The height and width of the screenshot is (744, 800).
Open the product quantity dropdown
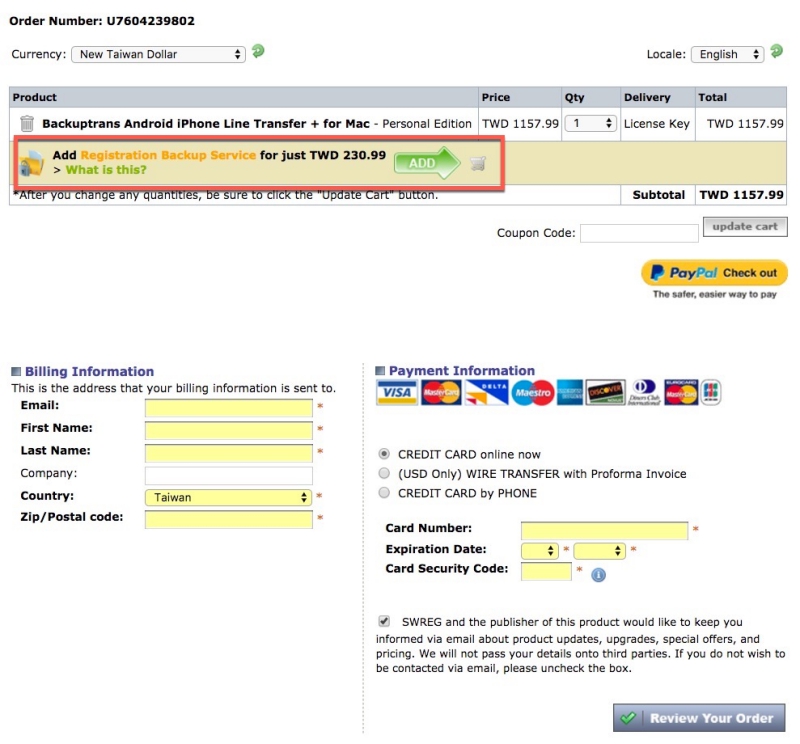(x=590, y=124)
